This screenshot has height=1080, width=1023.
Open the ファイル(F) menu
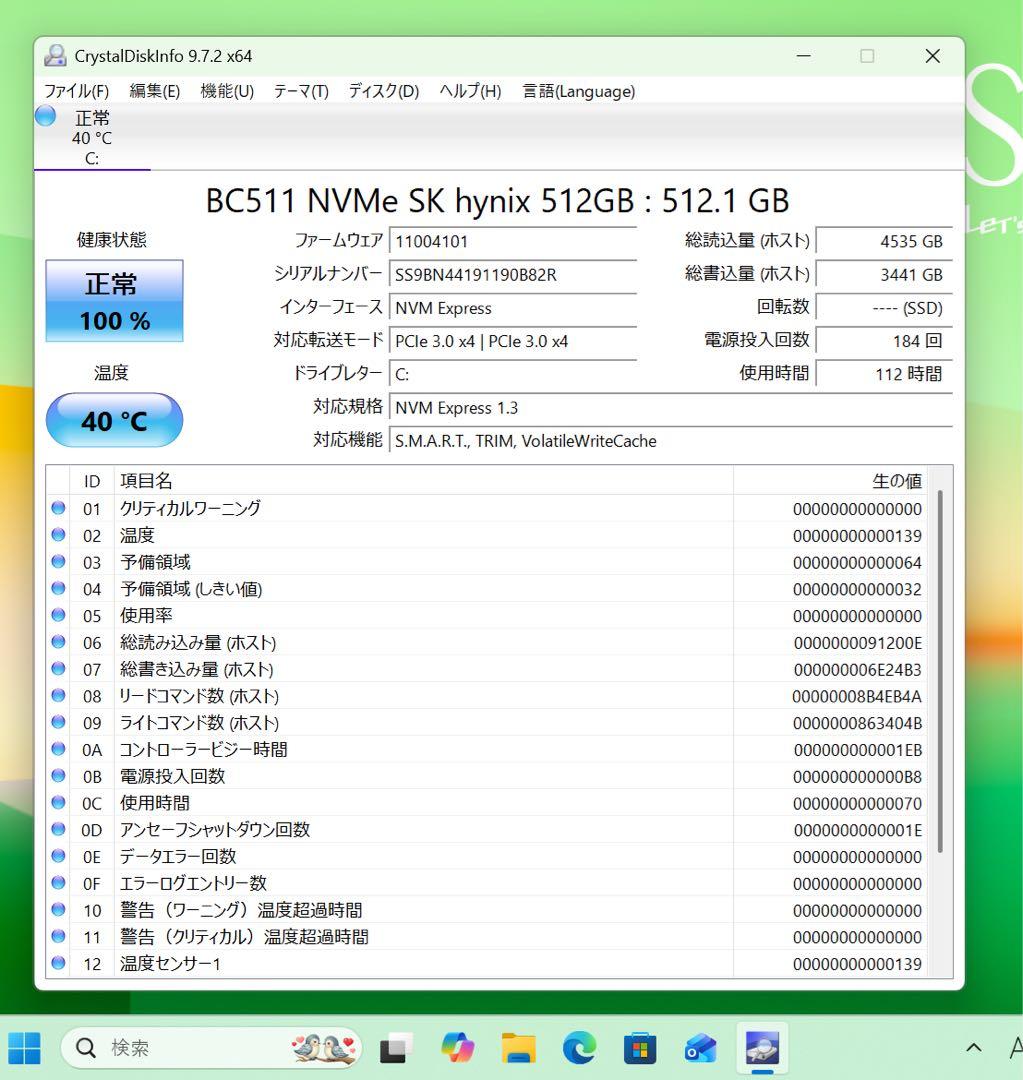tap(78, 91)
